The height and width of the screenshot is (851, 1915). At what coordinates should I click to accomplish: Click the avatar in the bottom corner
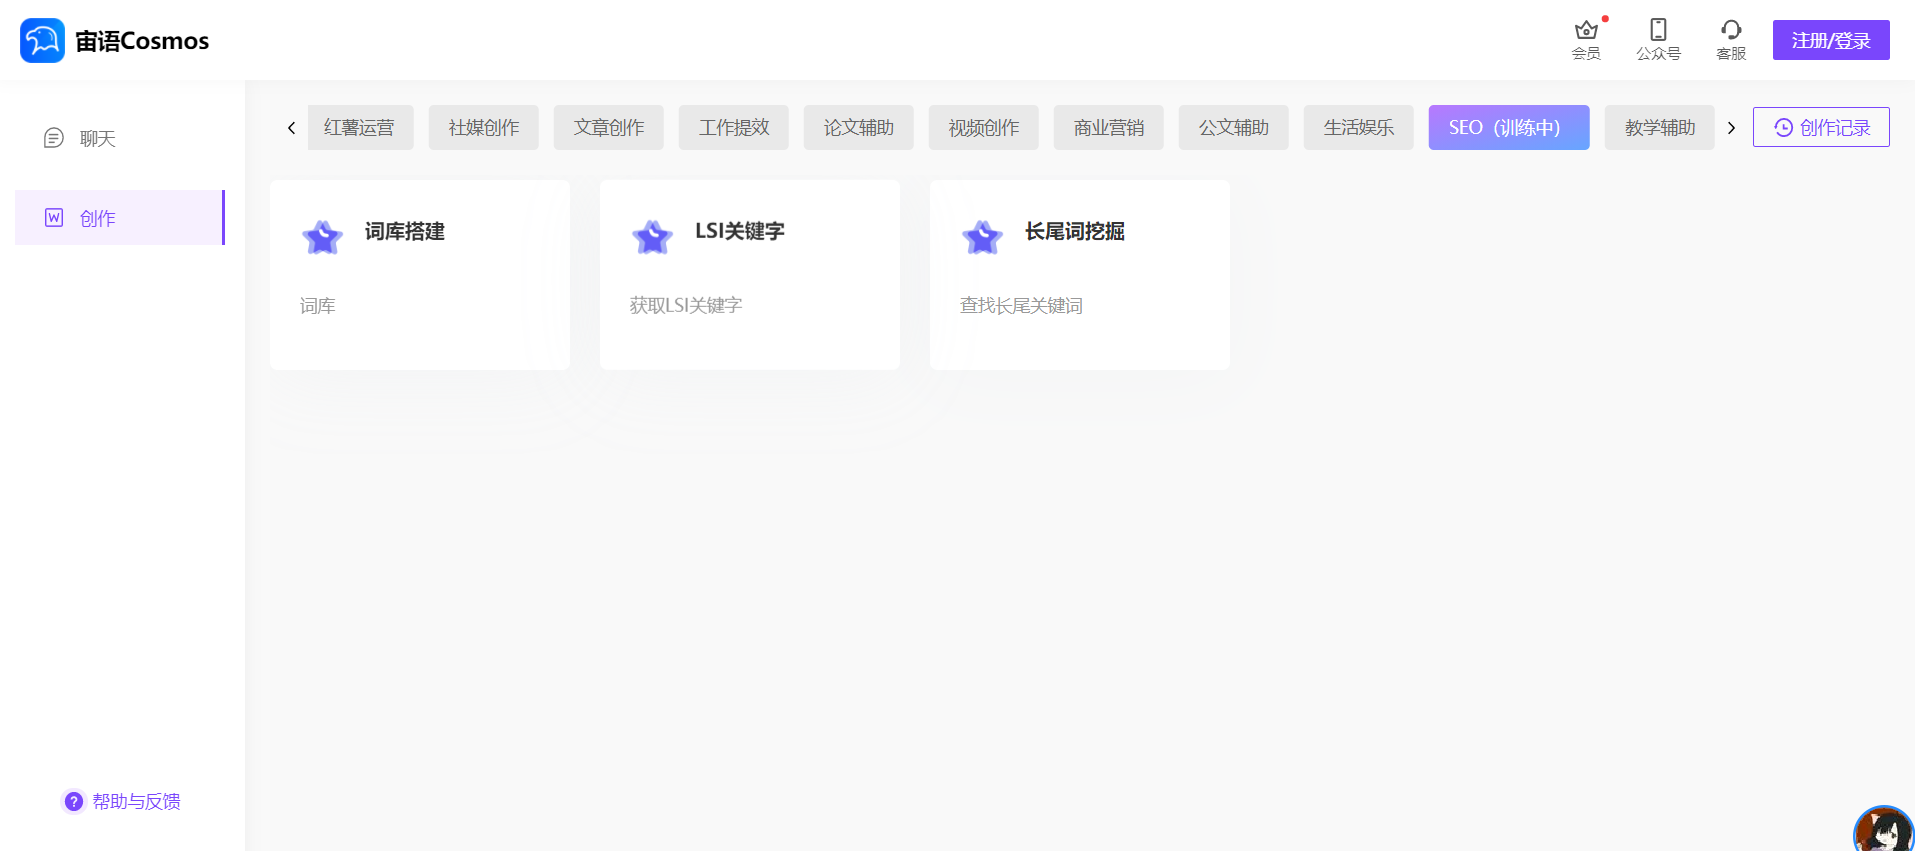[x=1884, y=830]
